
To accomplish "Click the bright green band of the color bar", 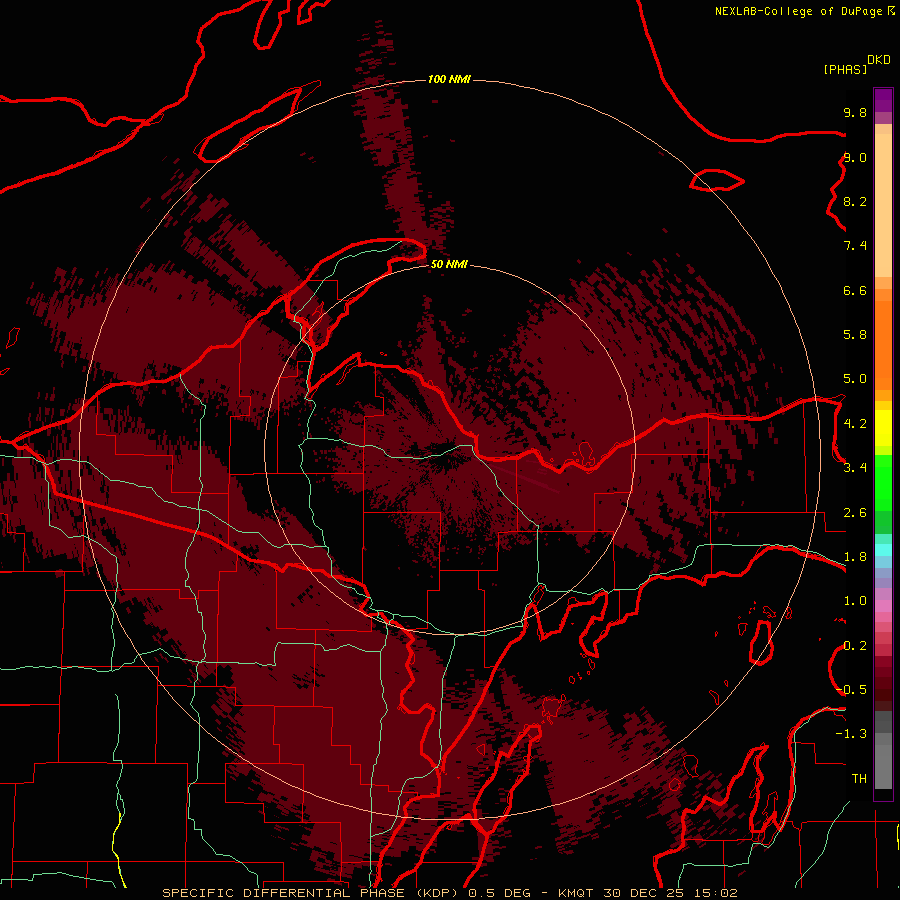I will pos(883,483).
